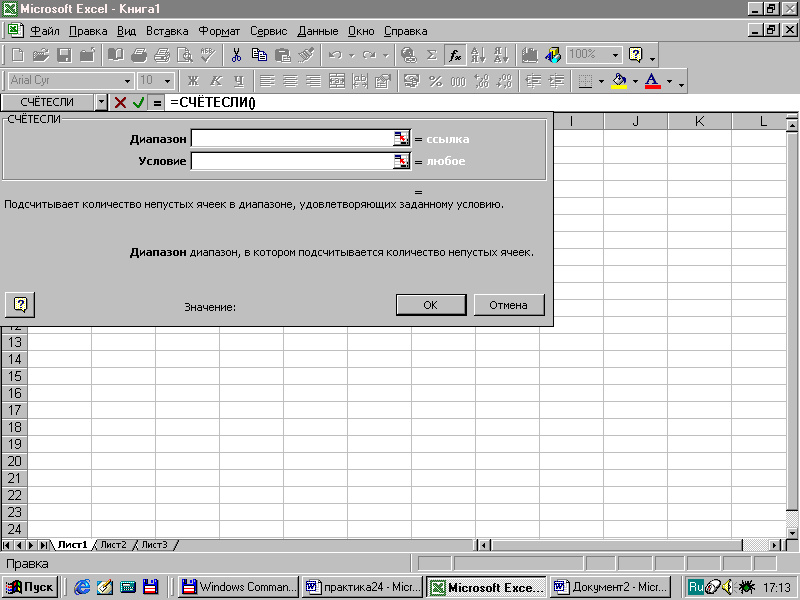Expand the Arial Cyr font dropdown

[128, 81]
